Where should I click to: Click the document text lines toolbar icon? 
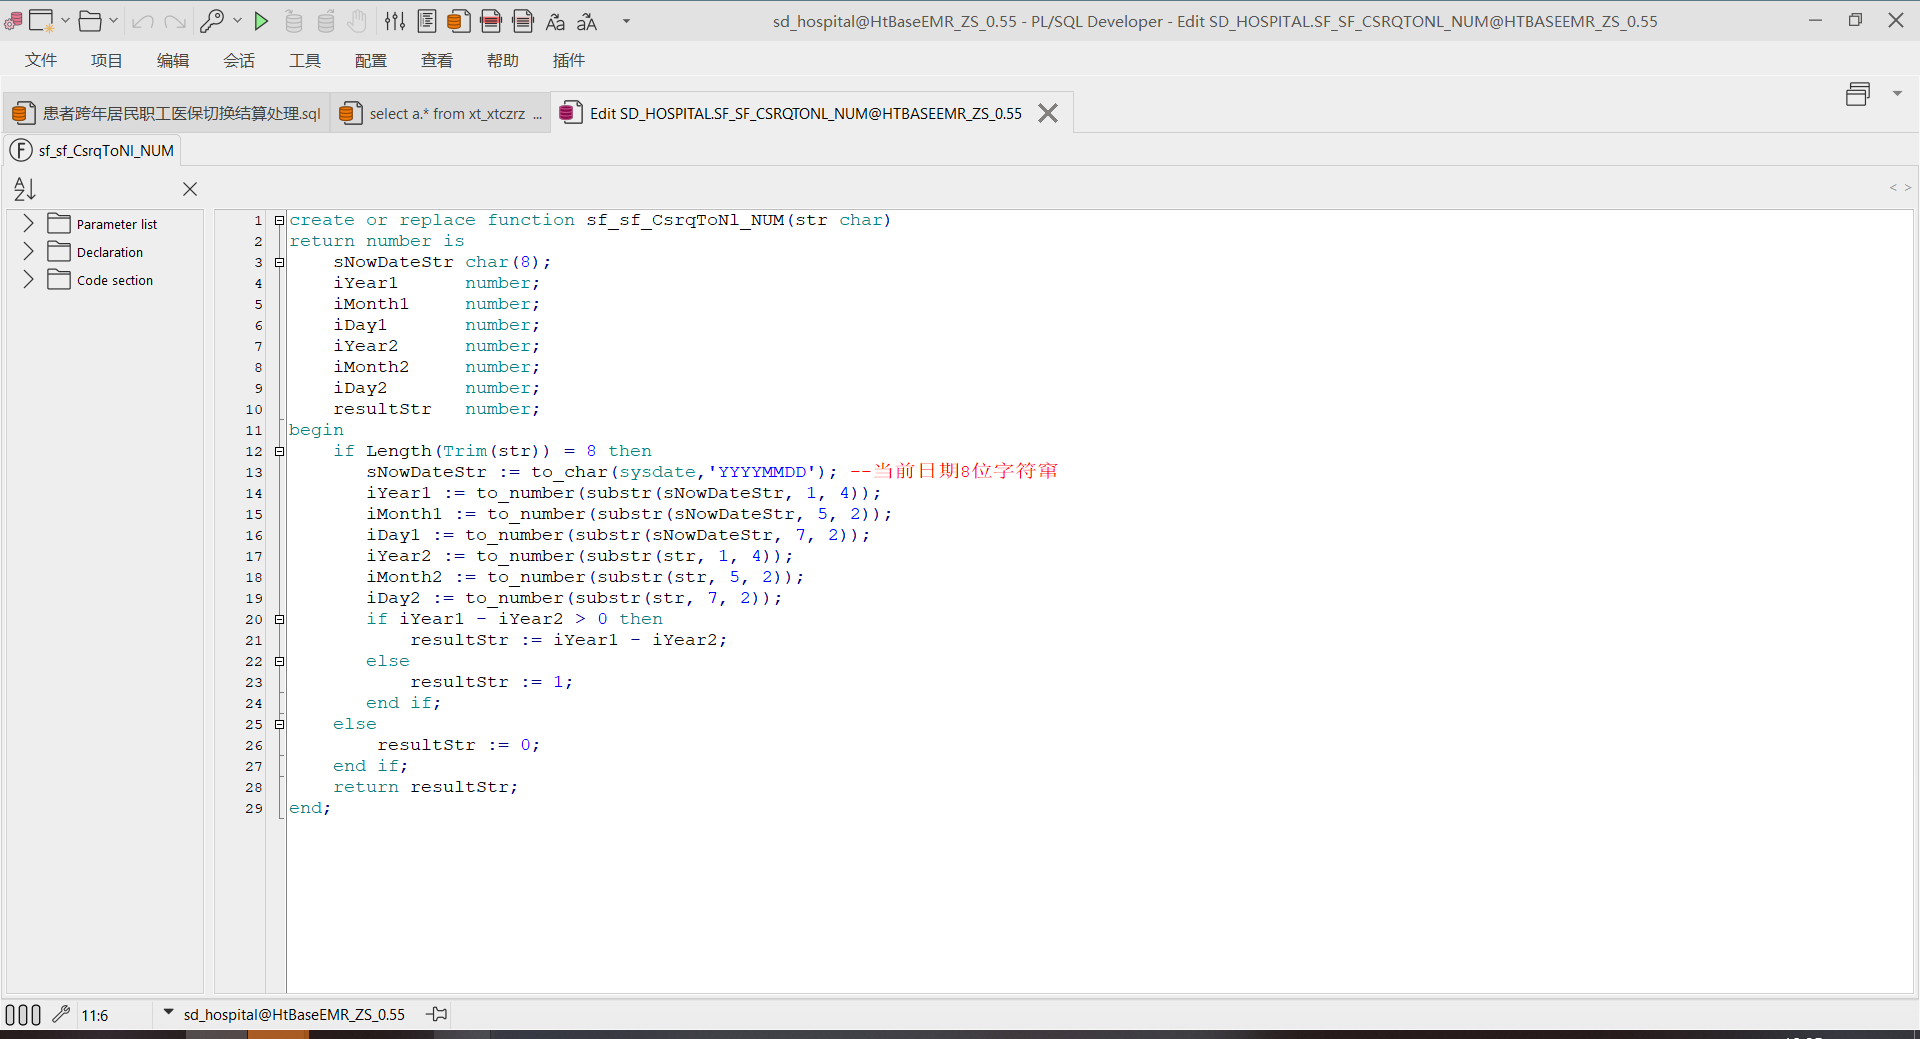[x=427, y=21]
